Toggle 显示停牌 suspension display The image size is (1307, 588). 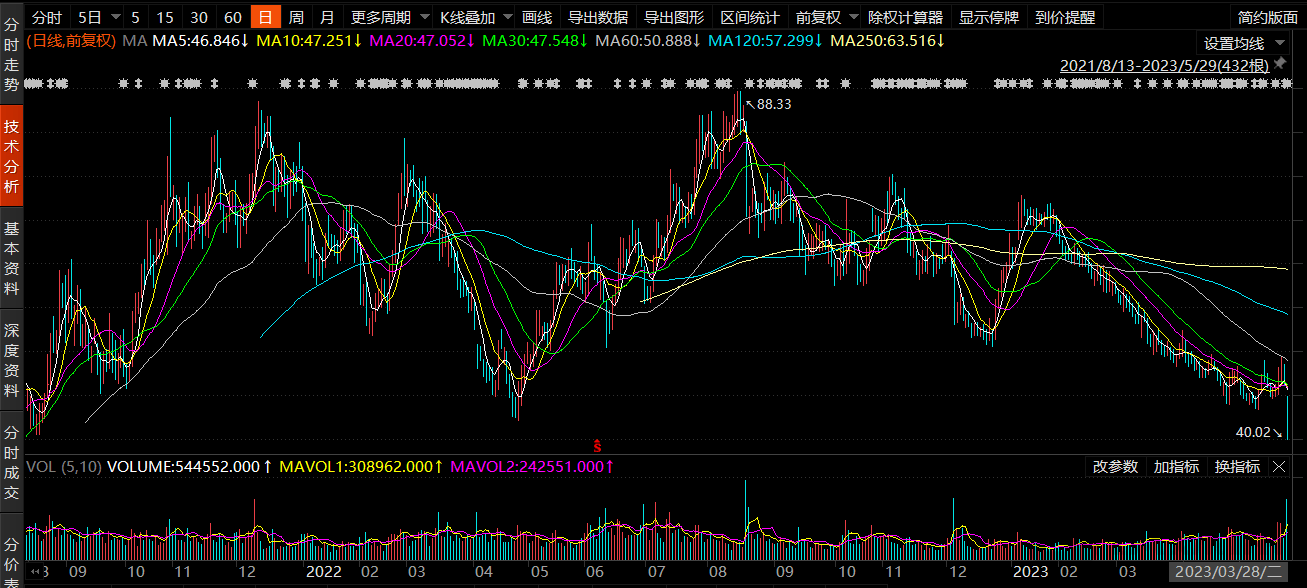coord(989,17)
